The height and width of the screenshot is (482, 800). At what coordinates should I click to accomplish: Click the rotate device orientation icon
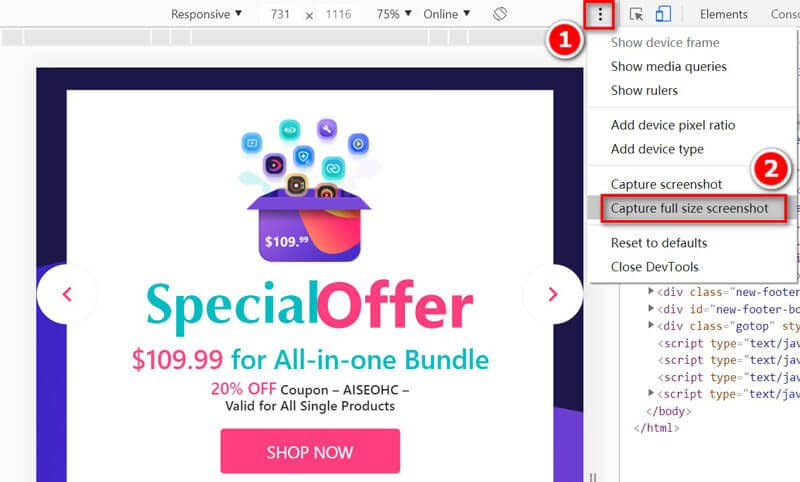500,14
